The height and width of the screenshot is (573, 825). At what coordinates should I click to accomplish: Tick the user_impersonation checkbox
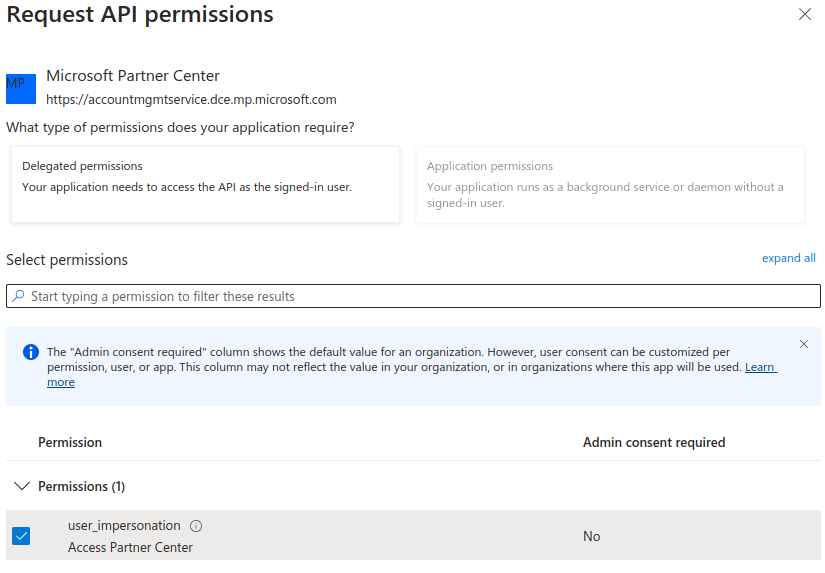click(x=21, y=536)
